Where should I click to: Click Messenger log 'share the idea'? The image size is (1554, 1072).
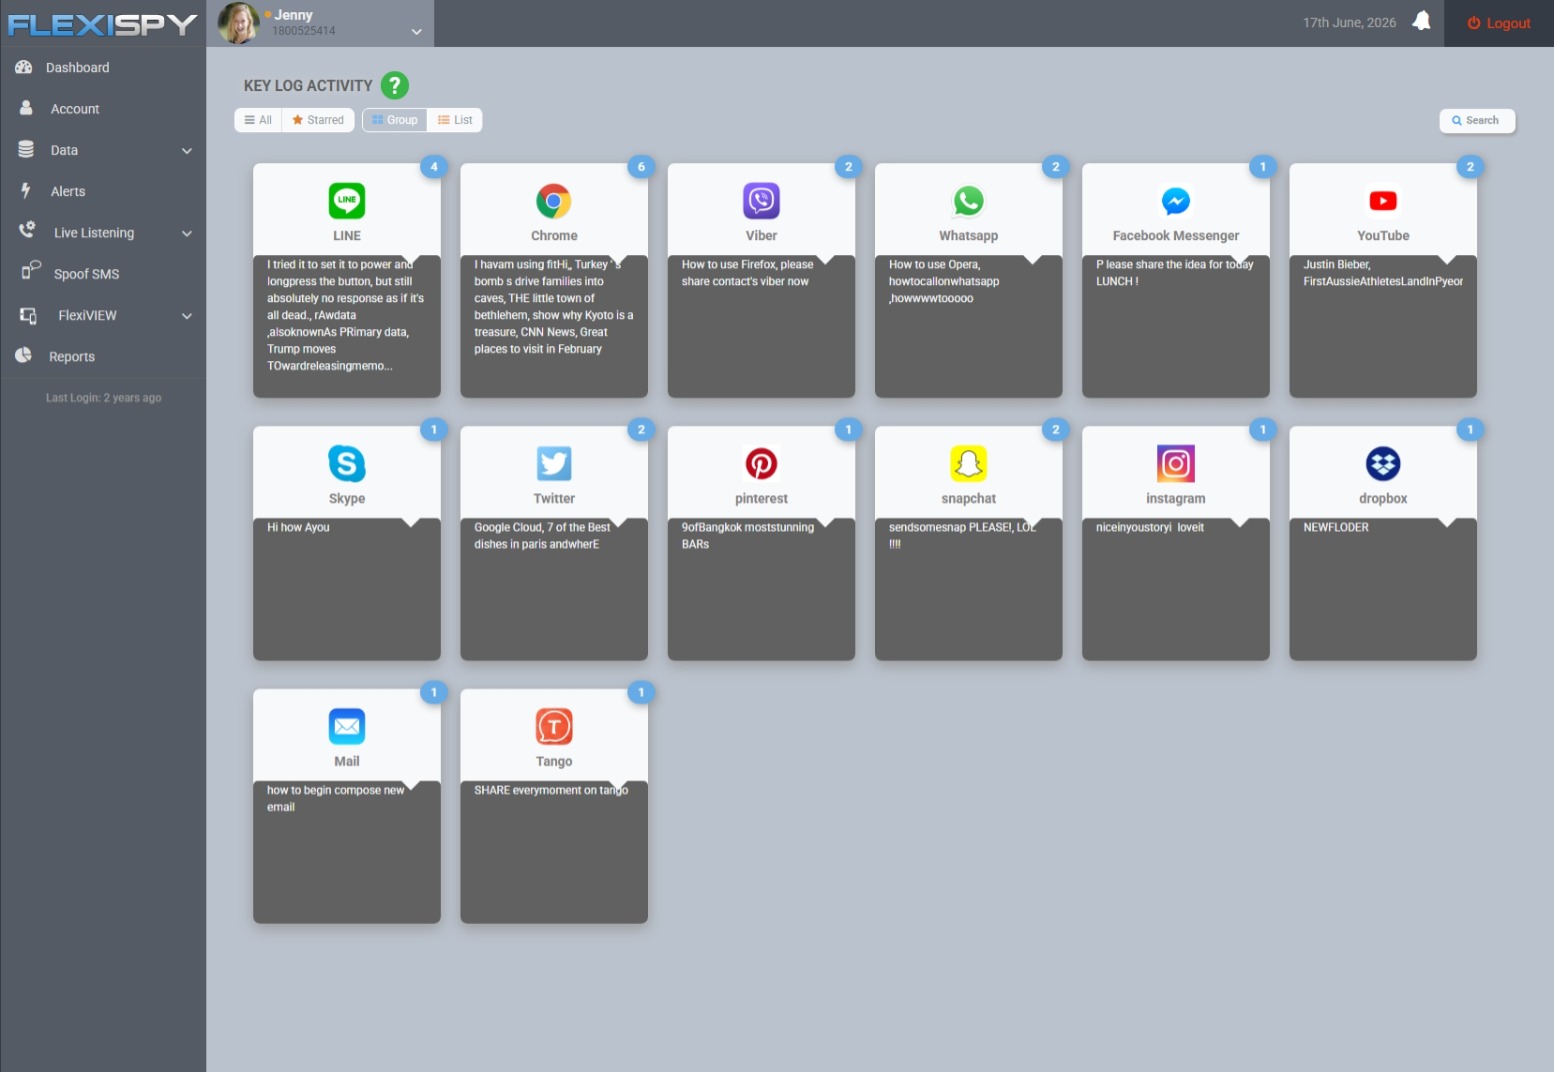click(1174, 273)
